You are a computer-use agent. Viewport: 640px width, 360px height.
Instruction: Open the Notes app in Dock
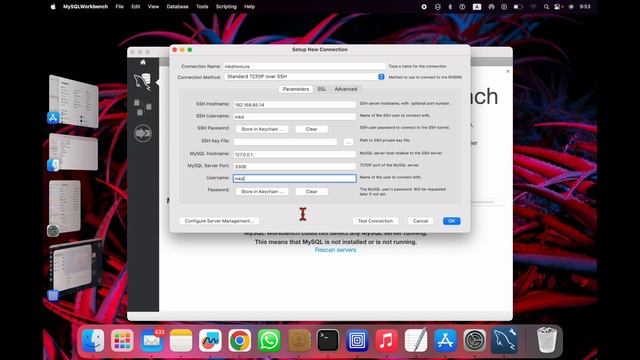[181, 340]
